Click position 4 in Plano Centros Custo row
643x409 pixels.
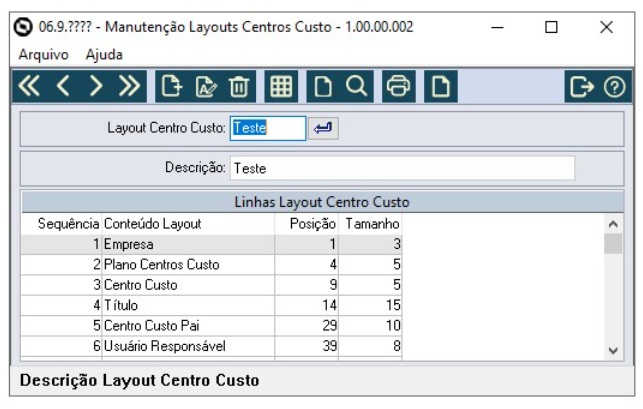point(306,265)
